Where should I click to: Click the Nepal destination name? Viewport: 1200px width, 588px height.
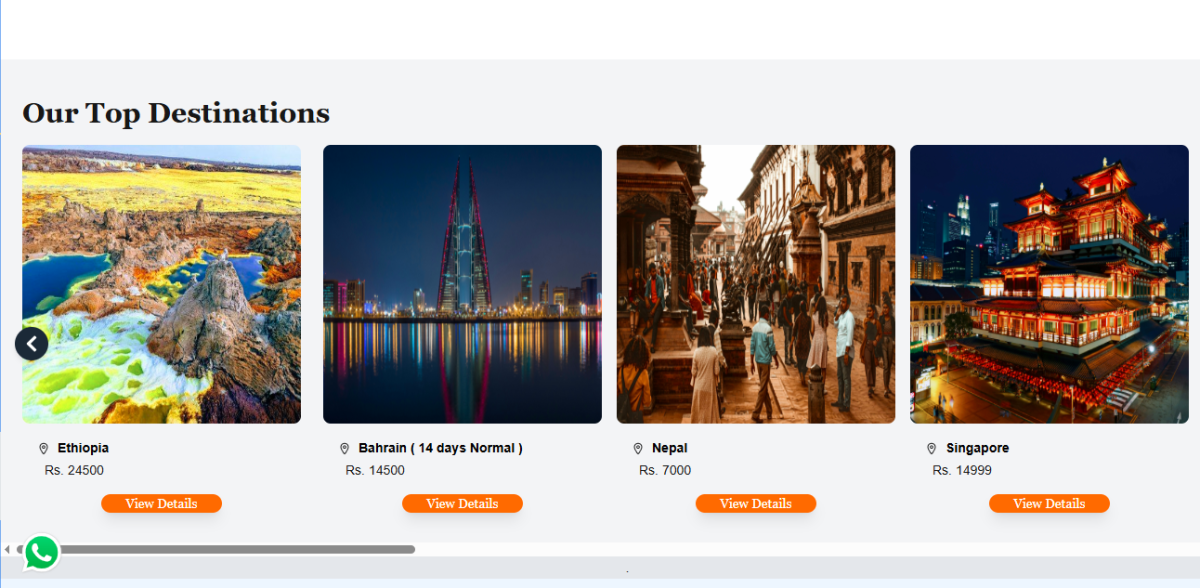(x=670, y=448)
